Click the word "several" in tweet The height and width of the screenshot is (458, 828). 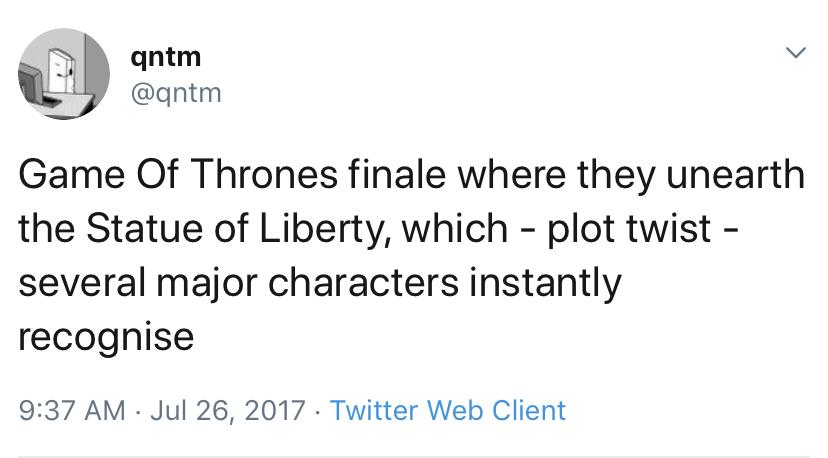[81, 282]
